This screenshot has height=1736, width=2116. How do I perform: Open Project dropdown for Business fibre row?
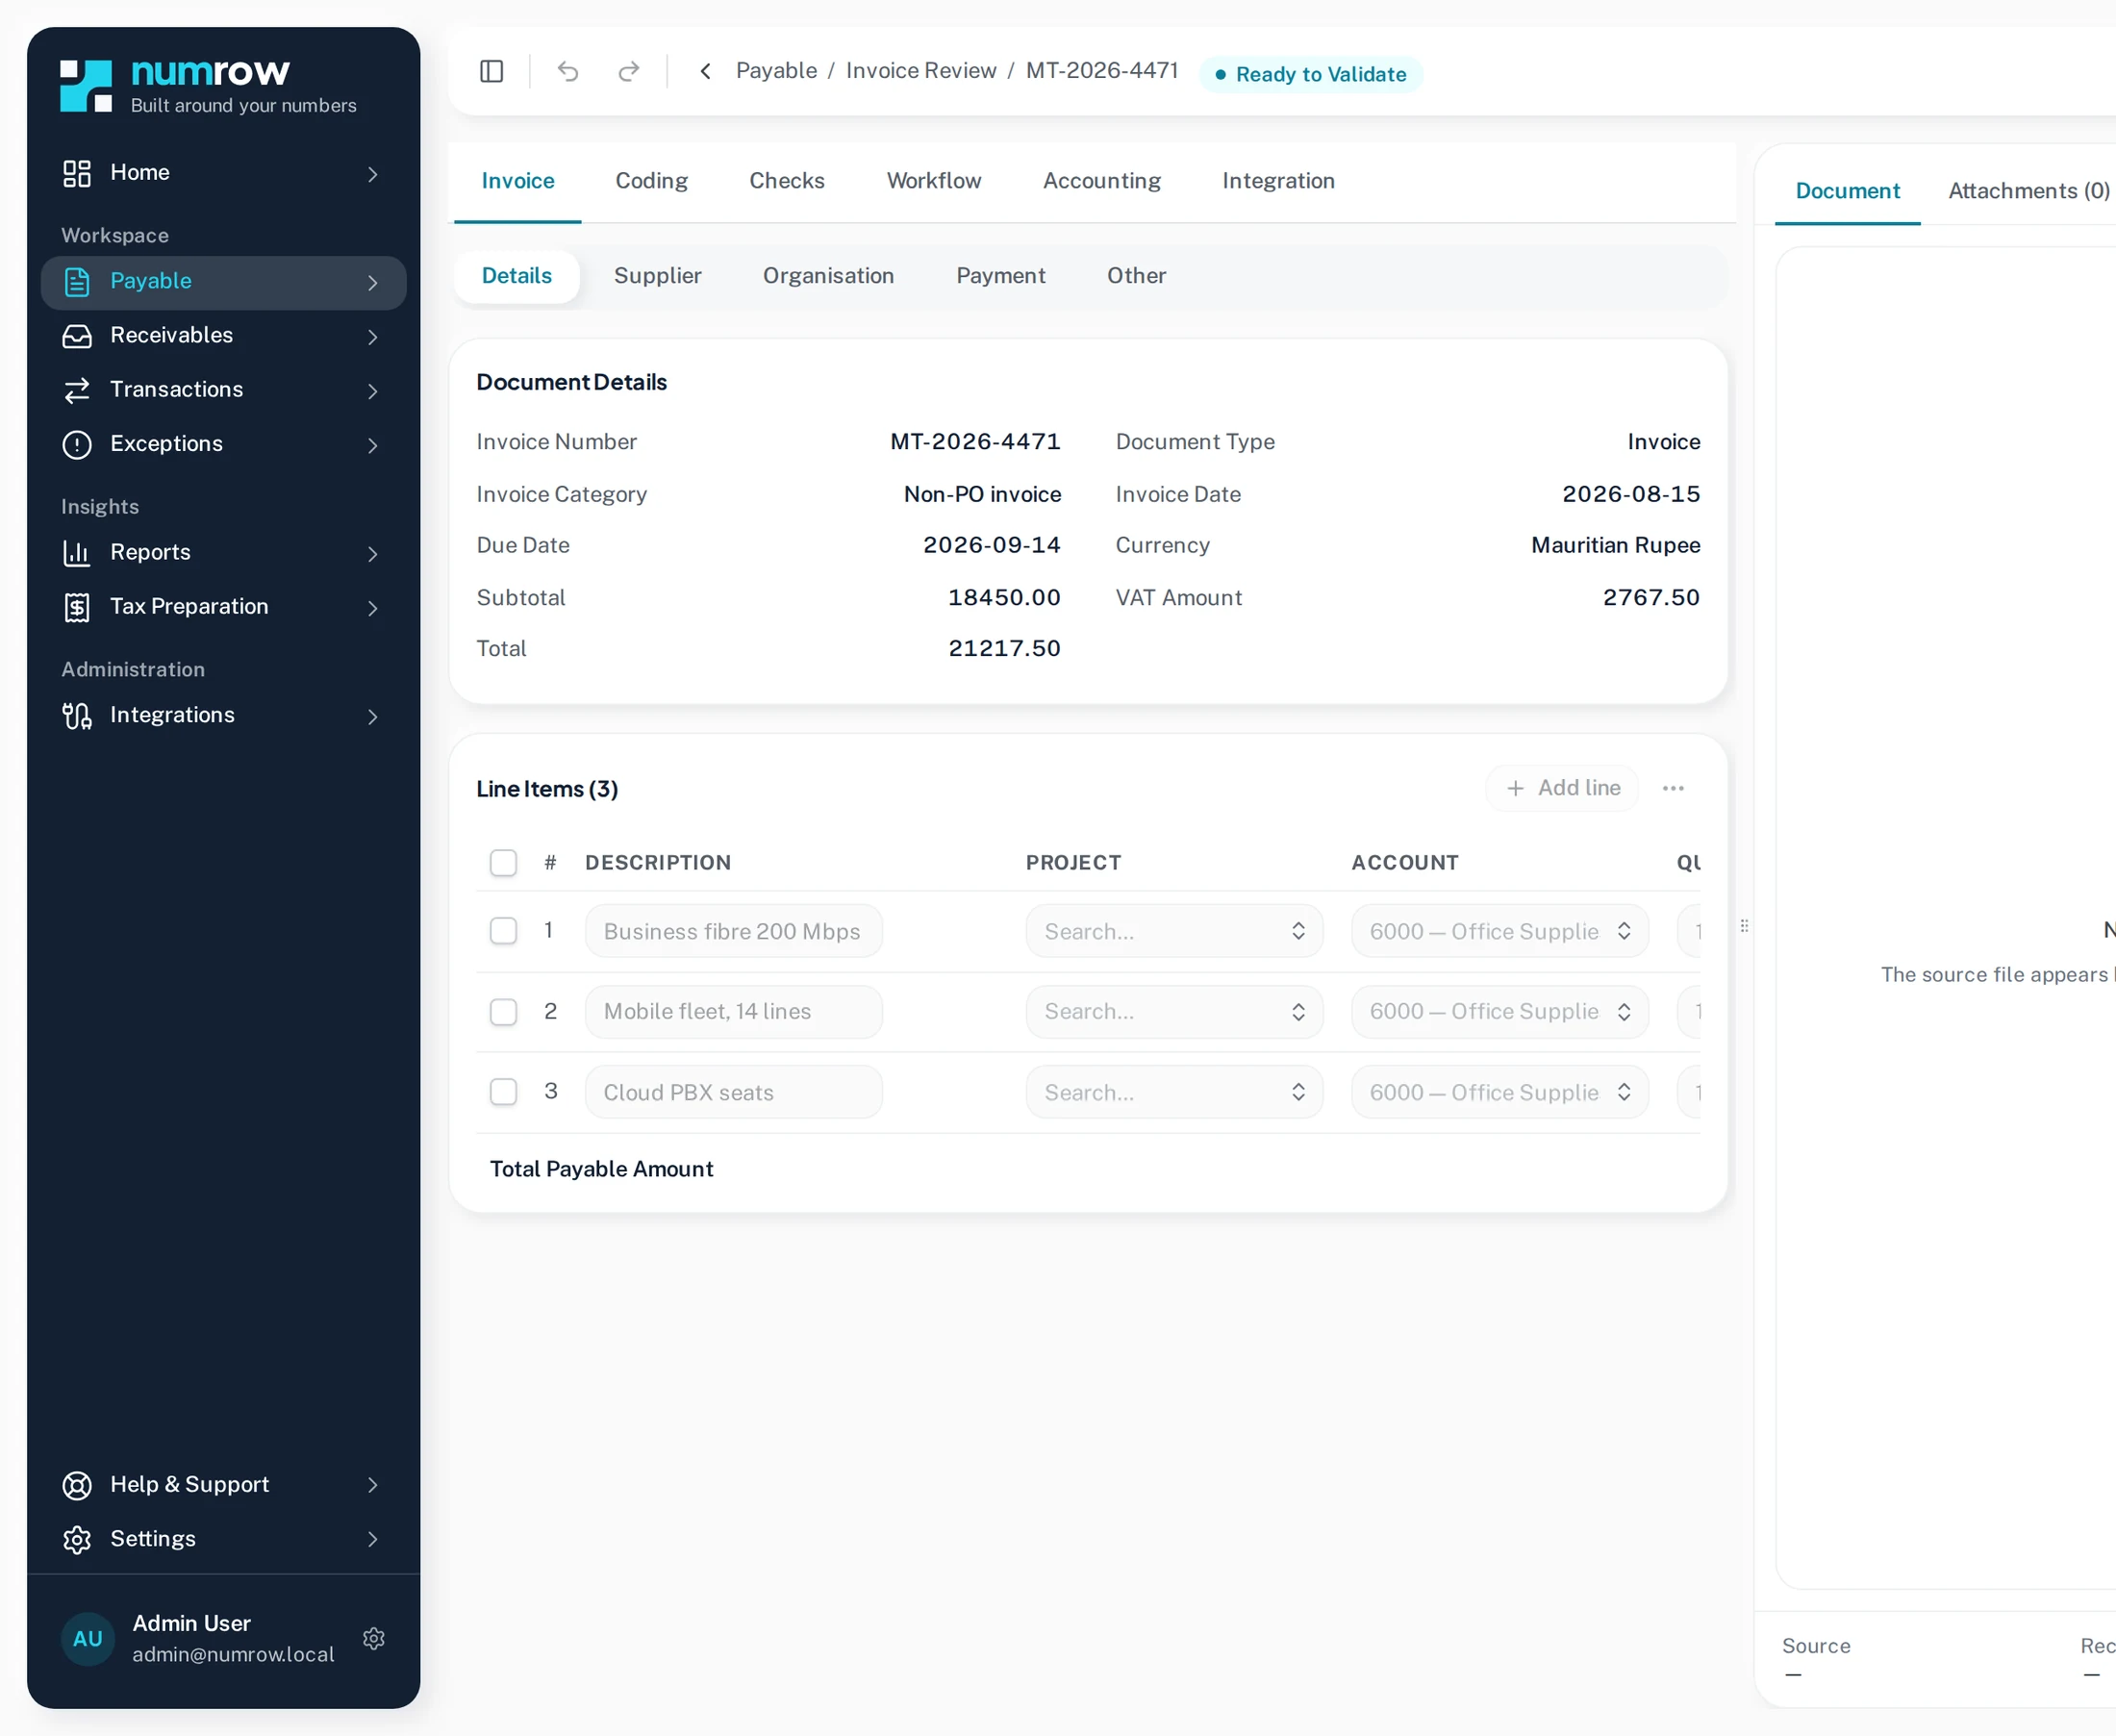pyautogui.click(x=1174, y=931)
